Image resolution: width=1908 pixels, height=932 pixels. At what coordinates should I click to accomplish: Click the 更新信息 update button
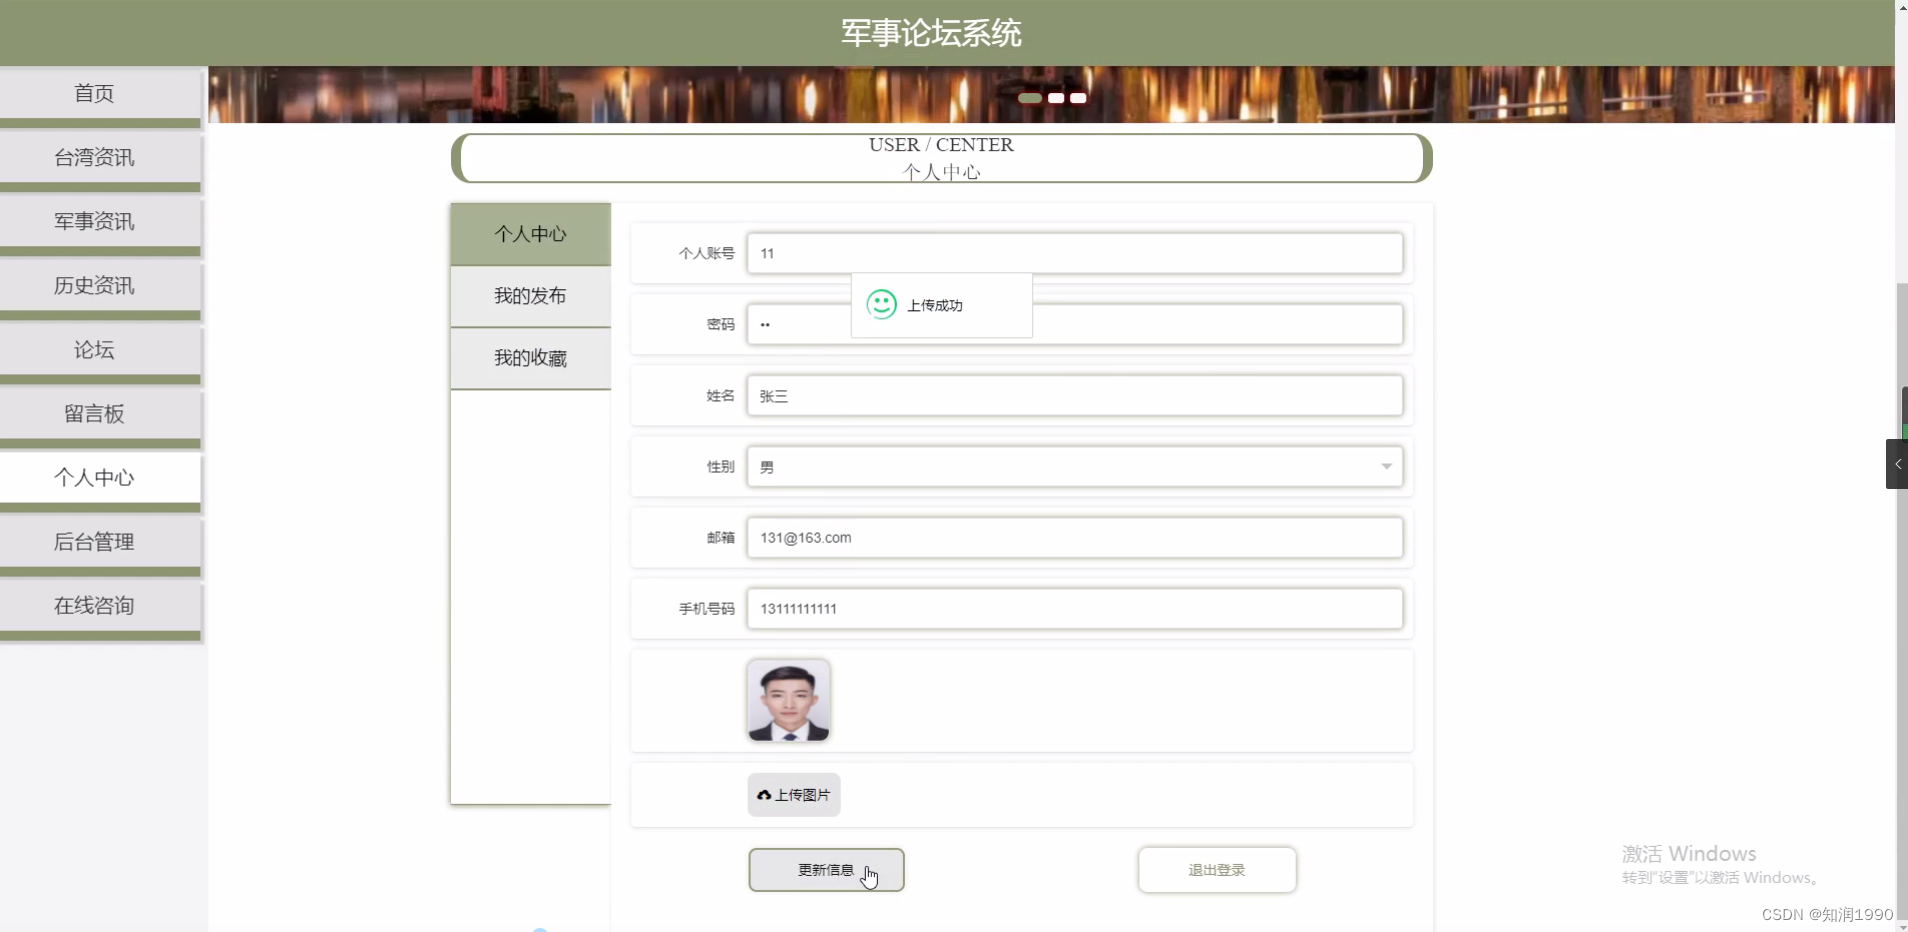click(x=826, y=869)
